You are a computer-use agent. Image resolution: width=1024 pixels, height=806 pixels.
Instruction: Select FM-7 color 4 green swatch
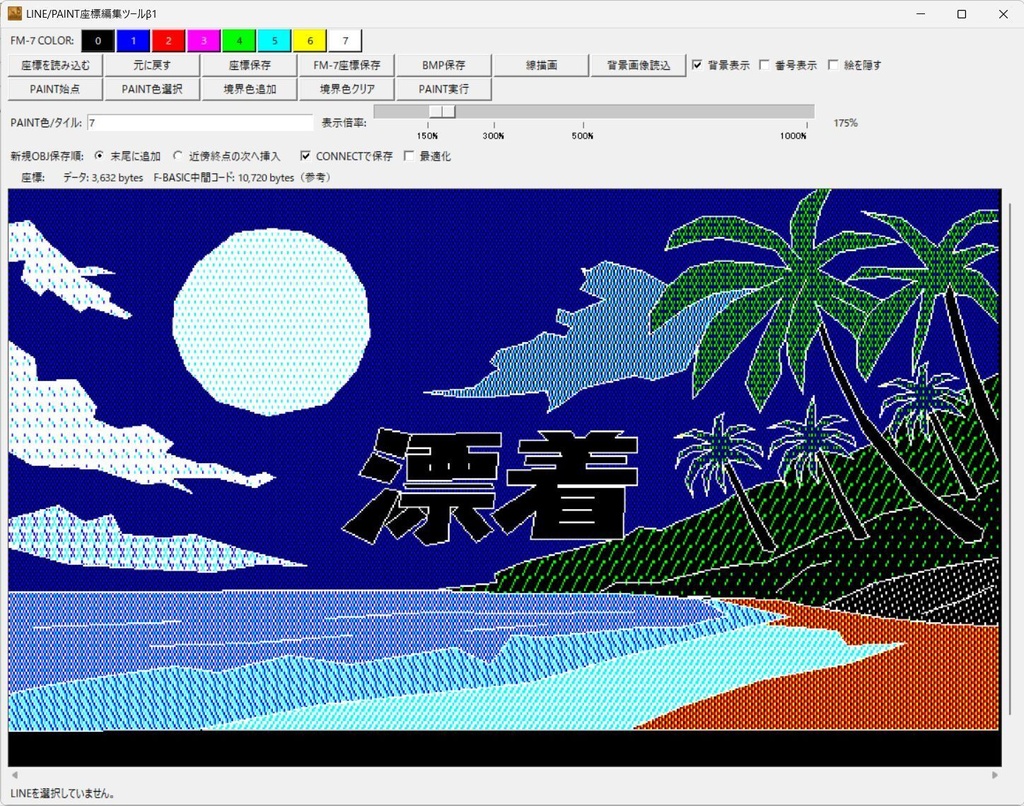(239, 40)
